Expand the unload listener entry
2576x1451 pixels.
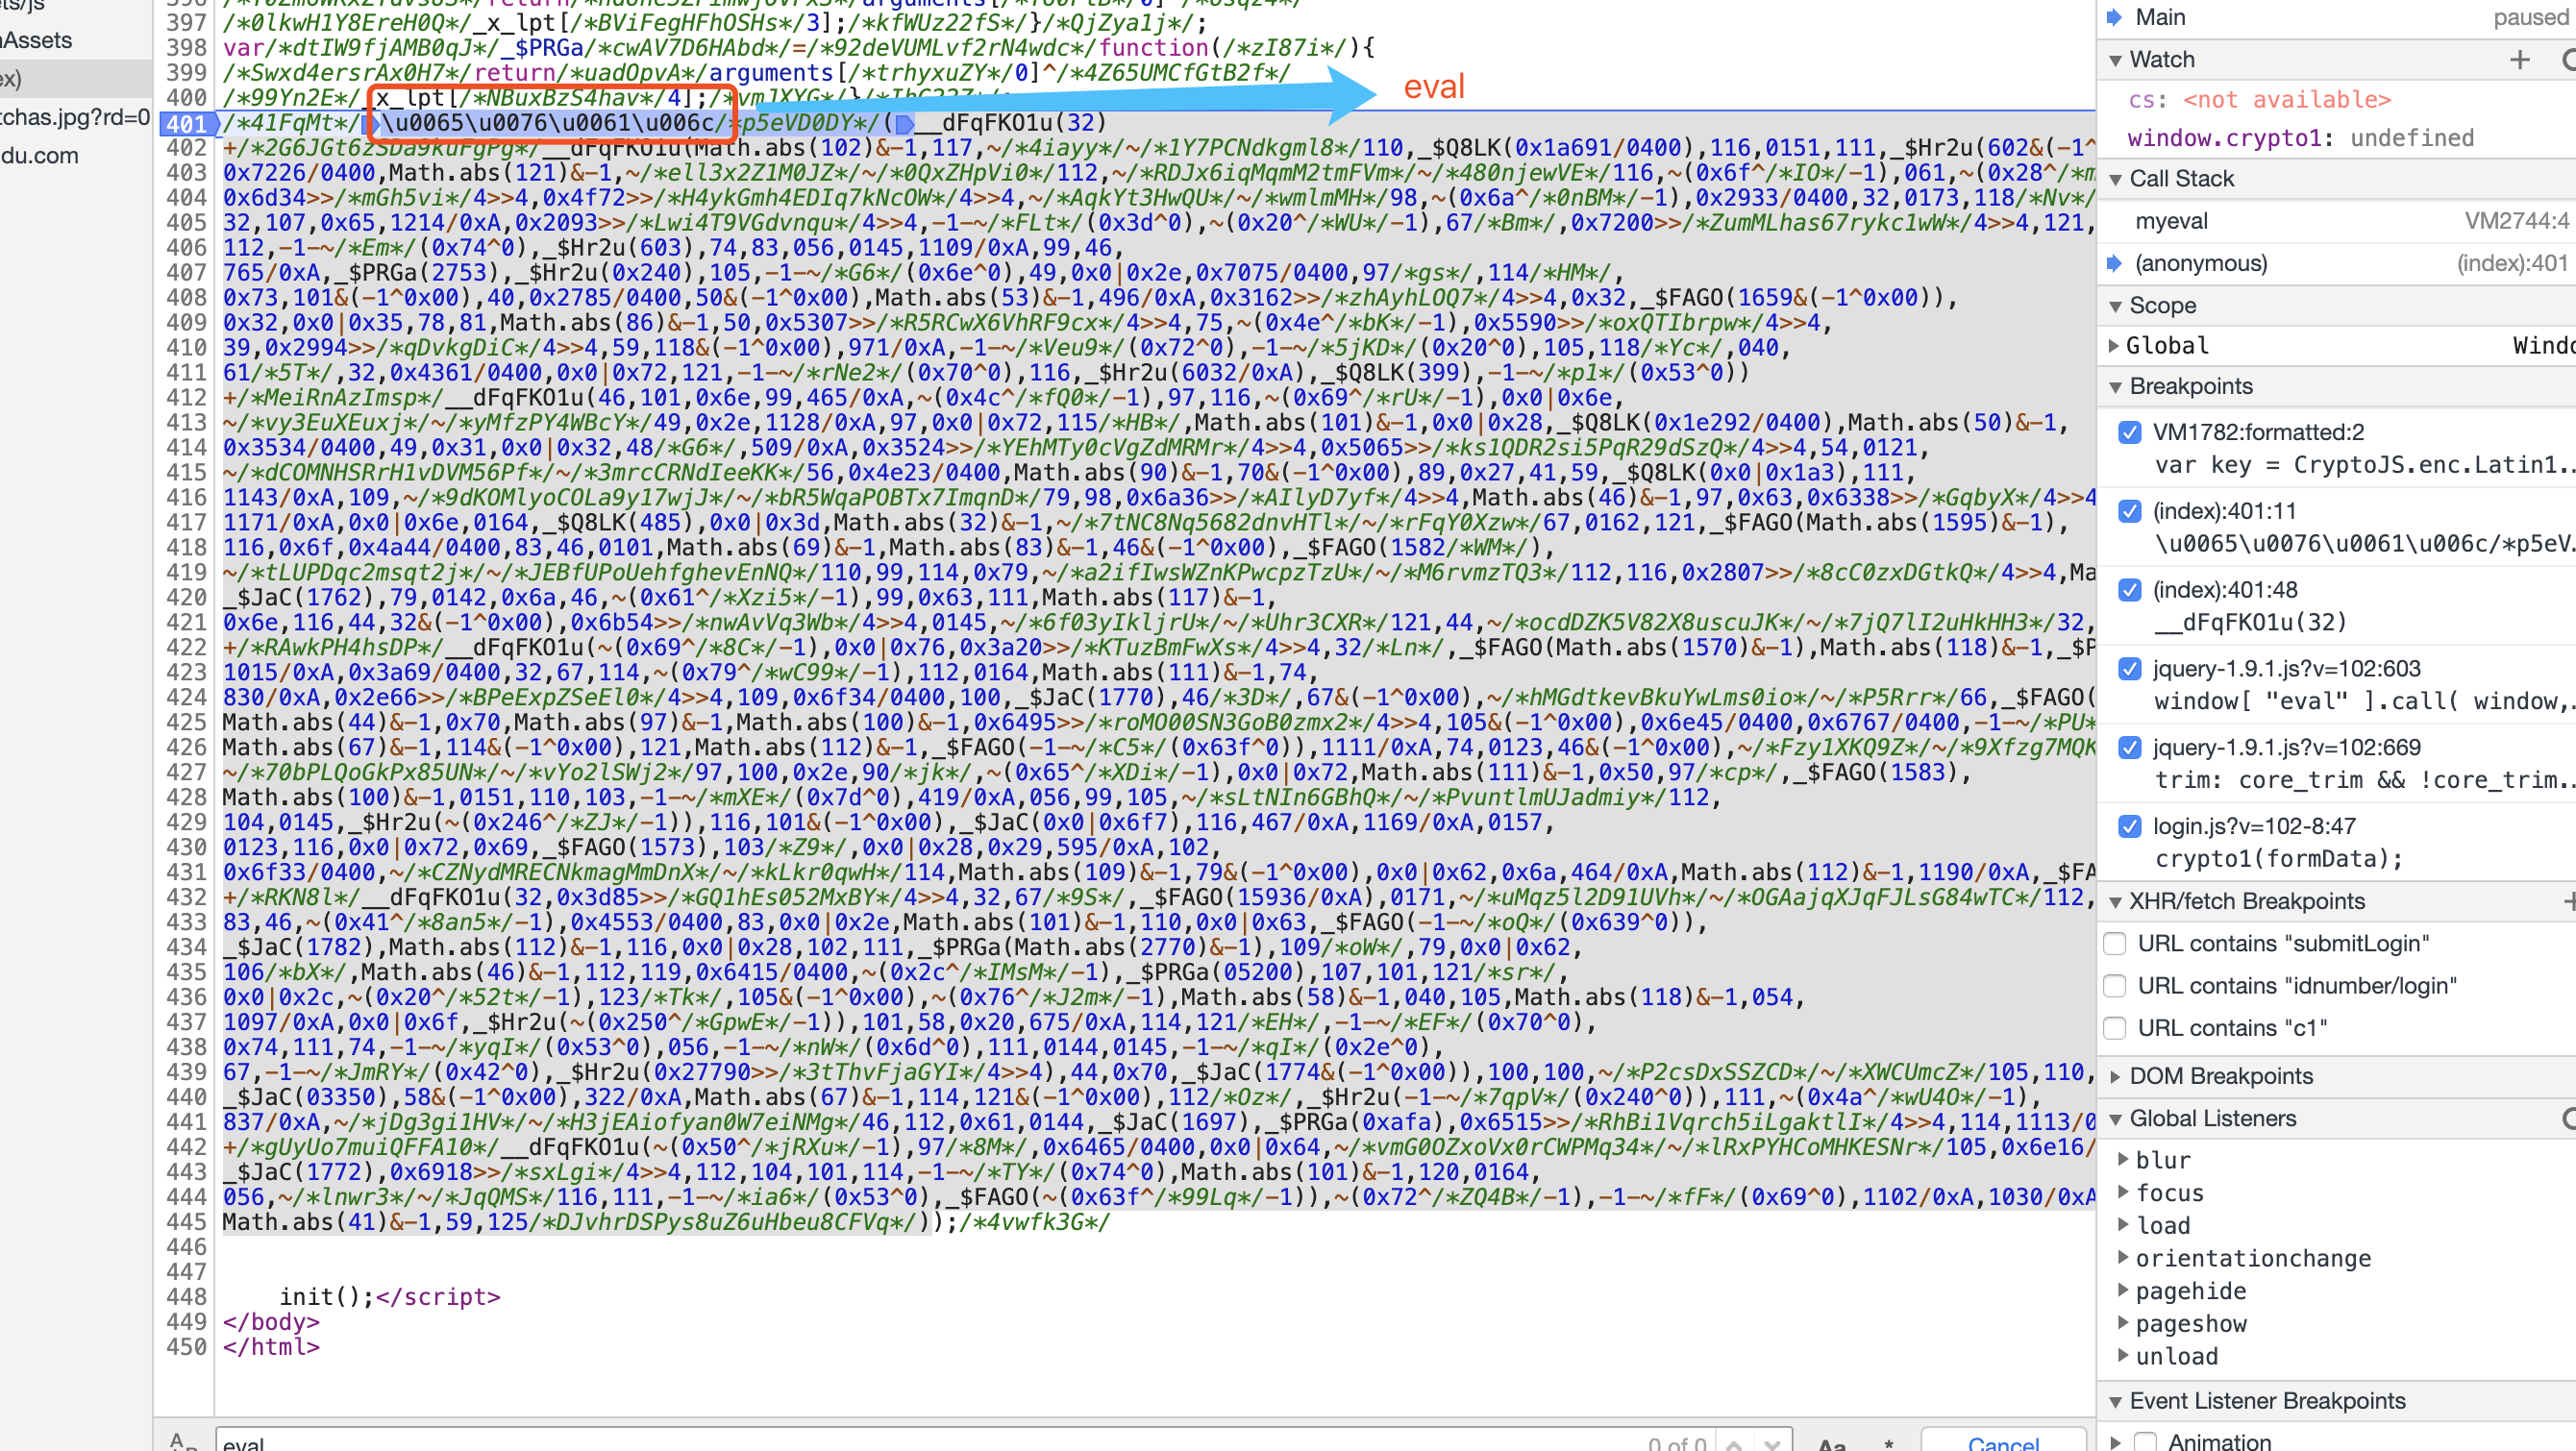[2124, 1357]
